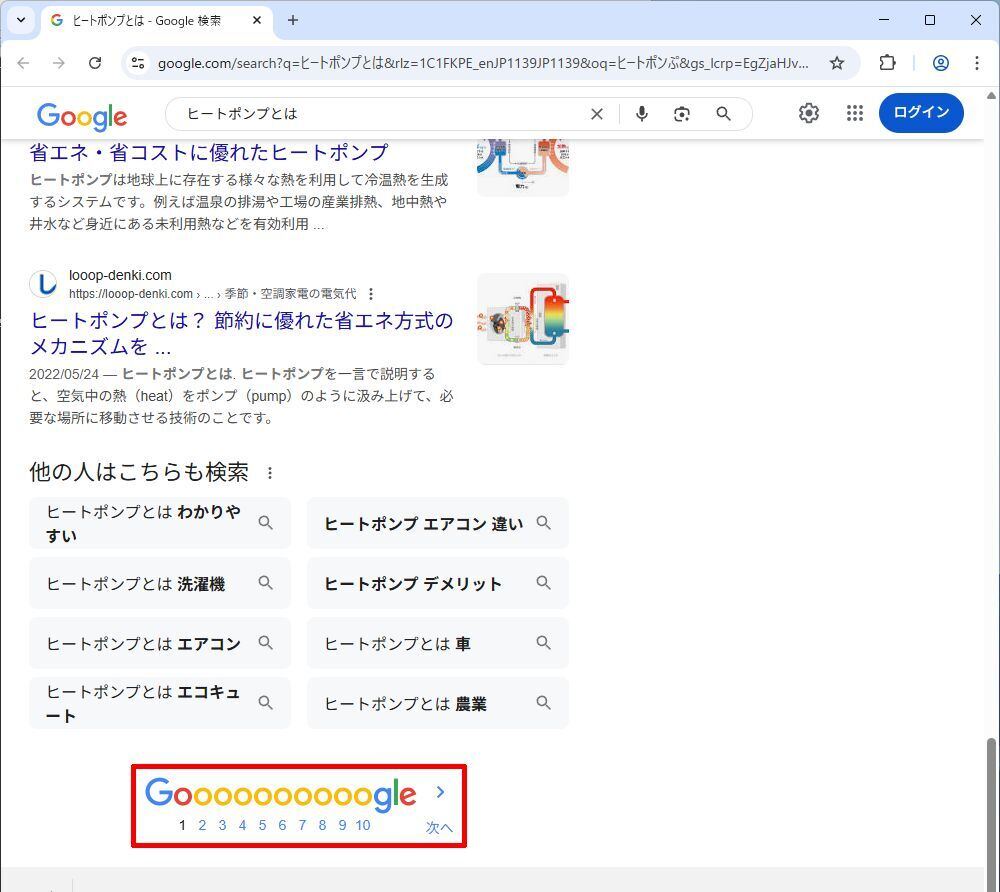This screenshot has height=892, width=1000.
Task: Click 次へ to see next results
Action: click(x=439, y=828)
